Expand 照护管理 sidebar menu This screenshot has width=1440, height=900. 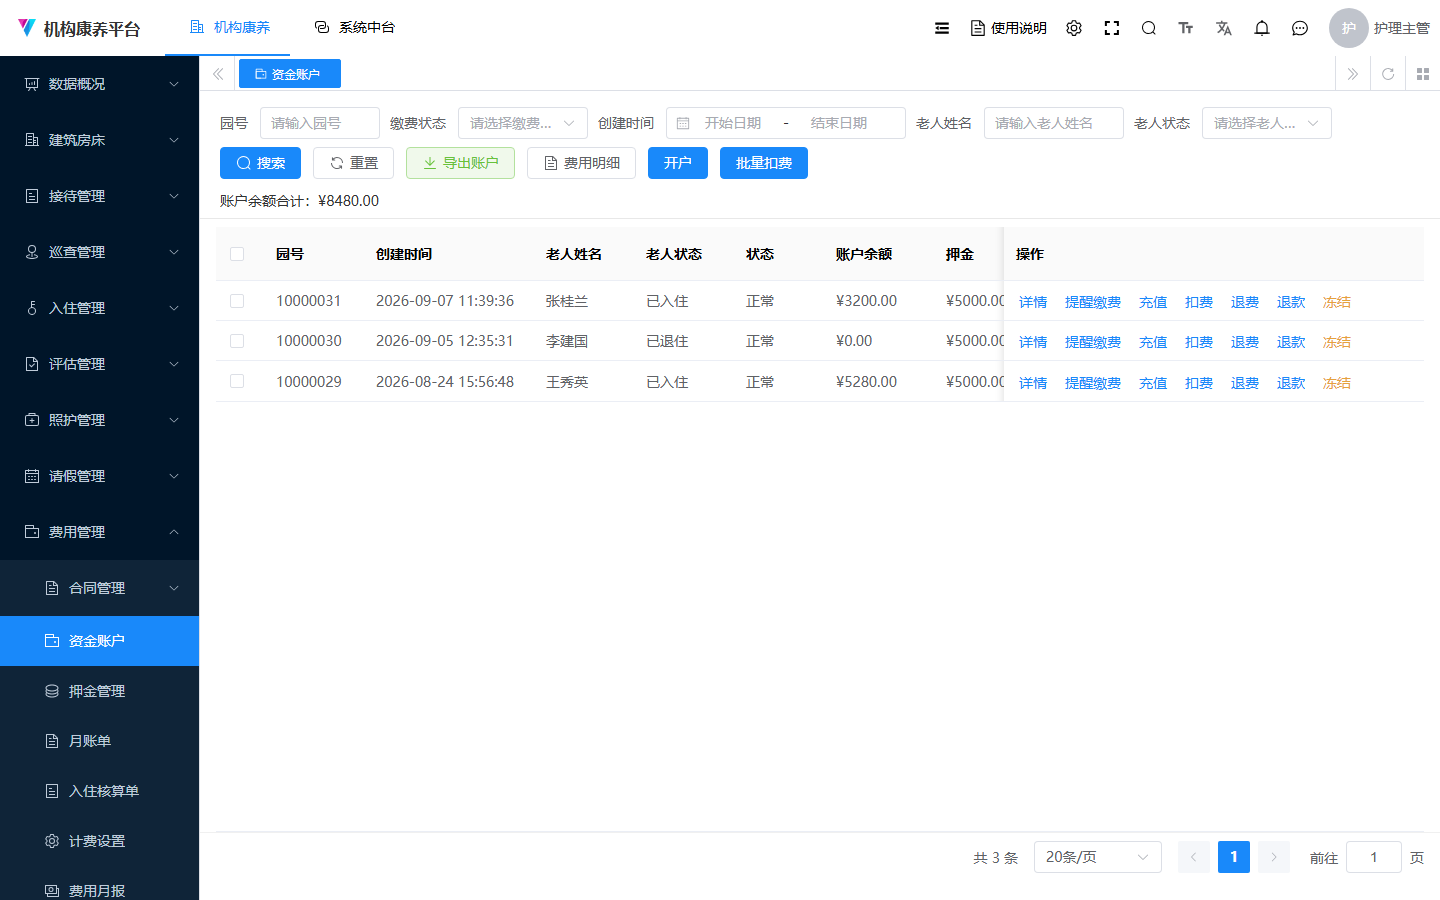coord(99,420)
